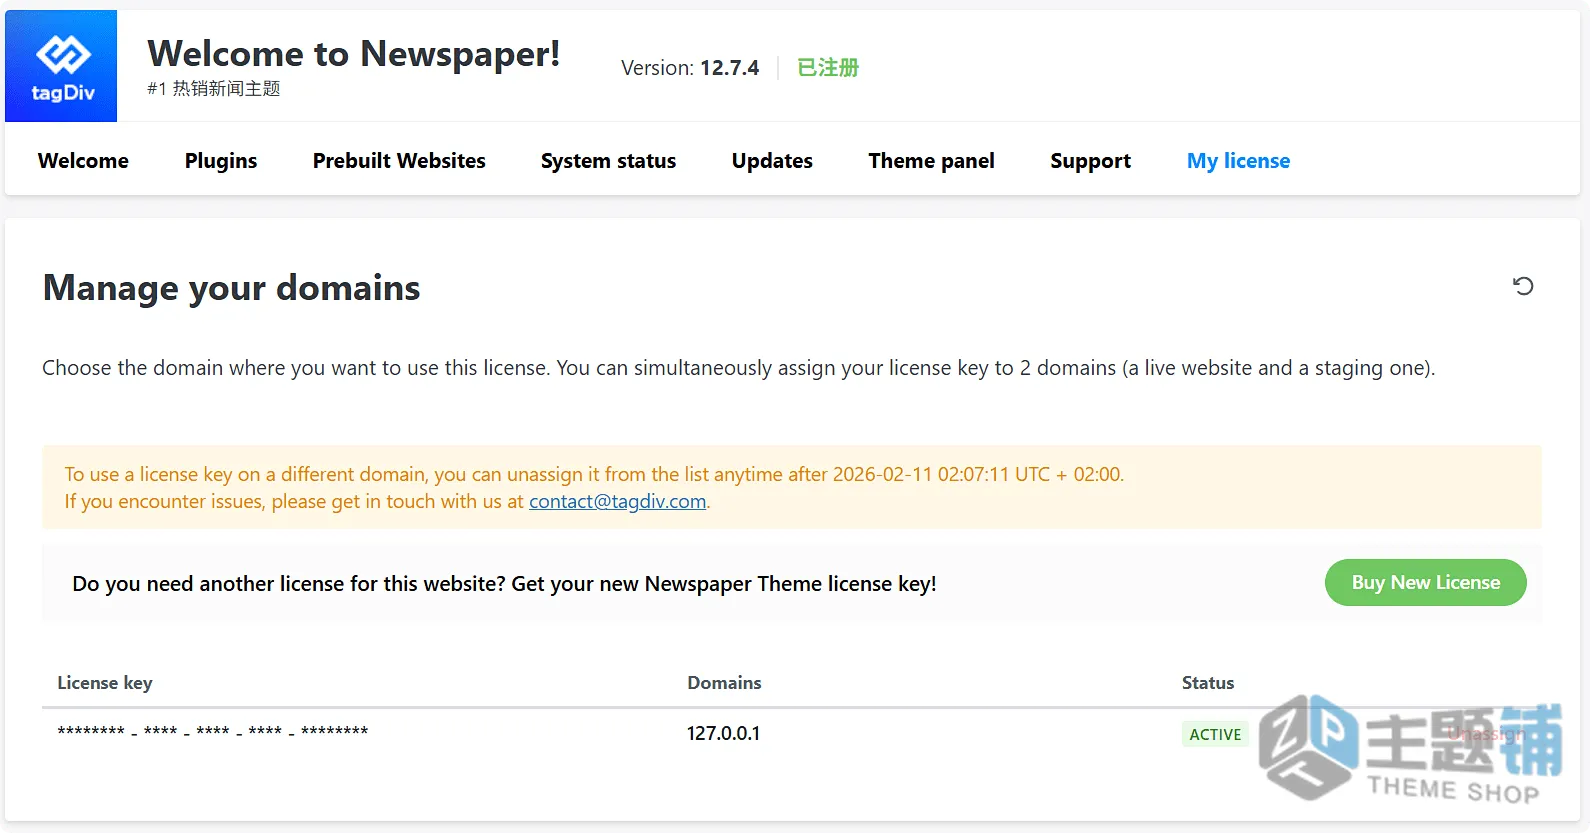Switch to the Plugins tab
The height and width of the screenshot is (833, 1590).
click(221, 161)
